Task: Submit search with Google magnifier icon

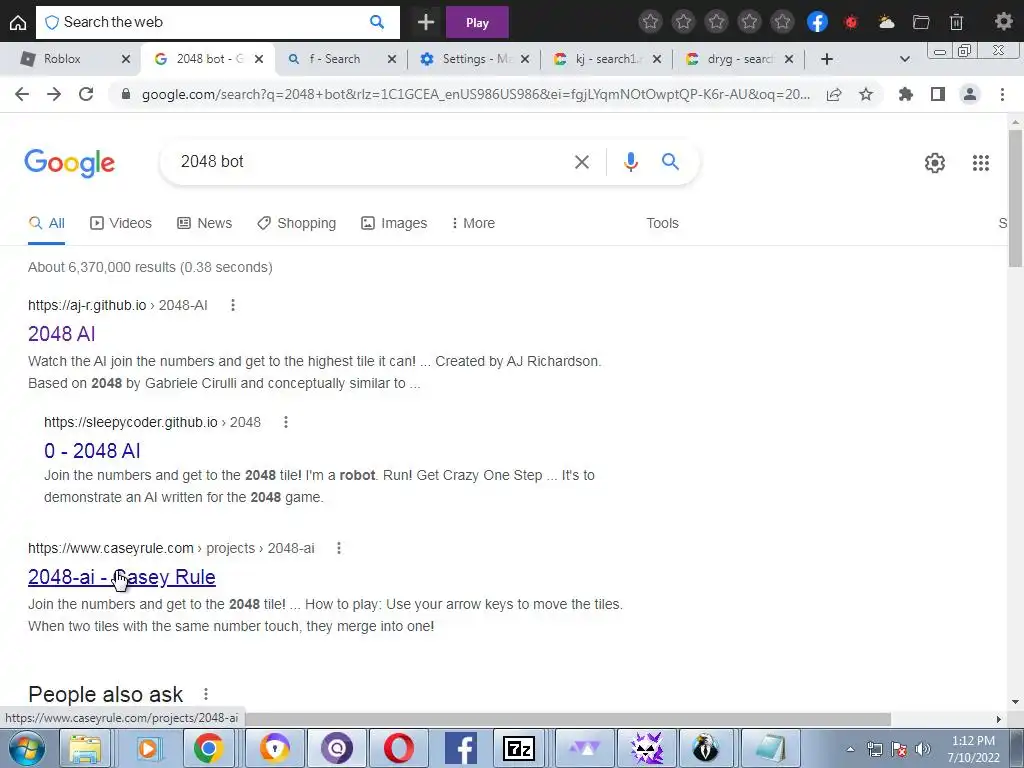Action: click(x=671, y=161)
